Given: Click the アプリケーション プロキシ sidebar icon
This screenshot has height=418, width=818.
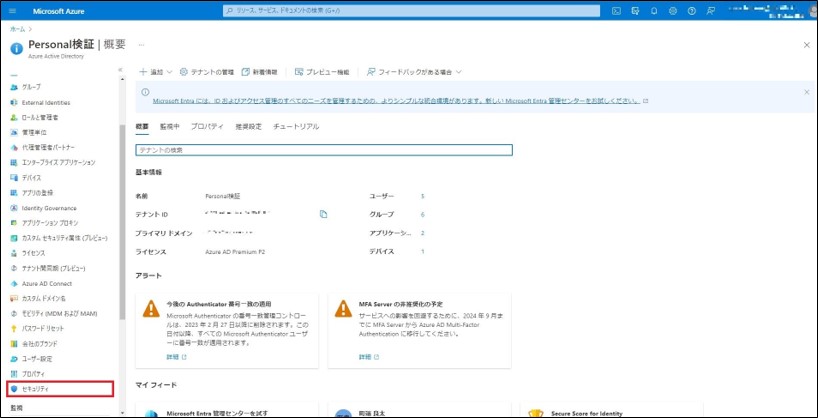Looking at the screenshot, I should point(14,223).
